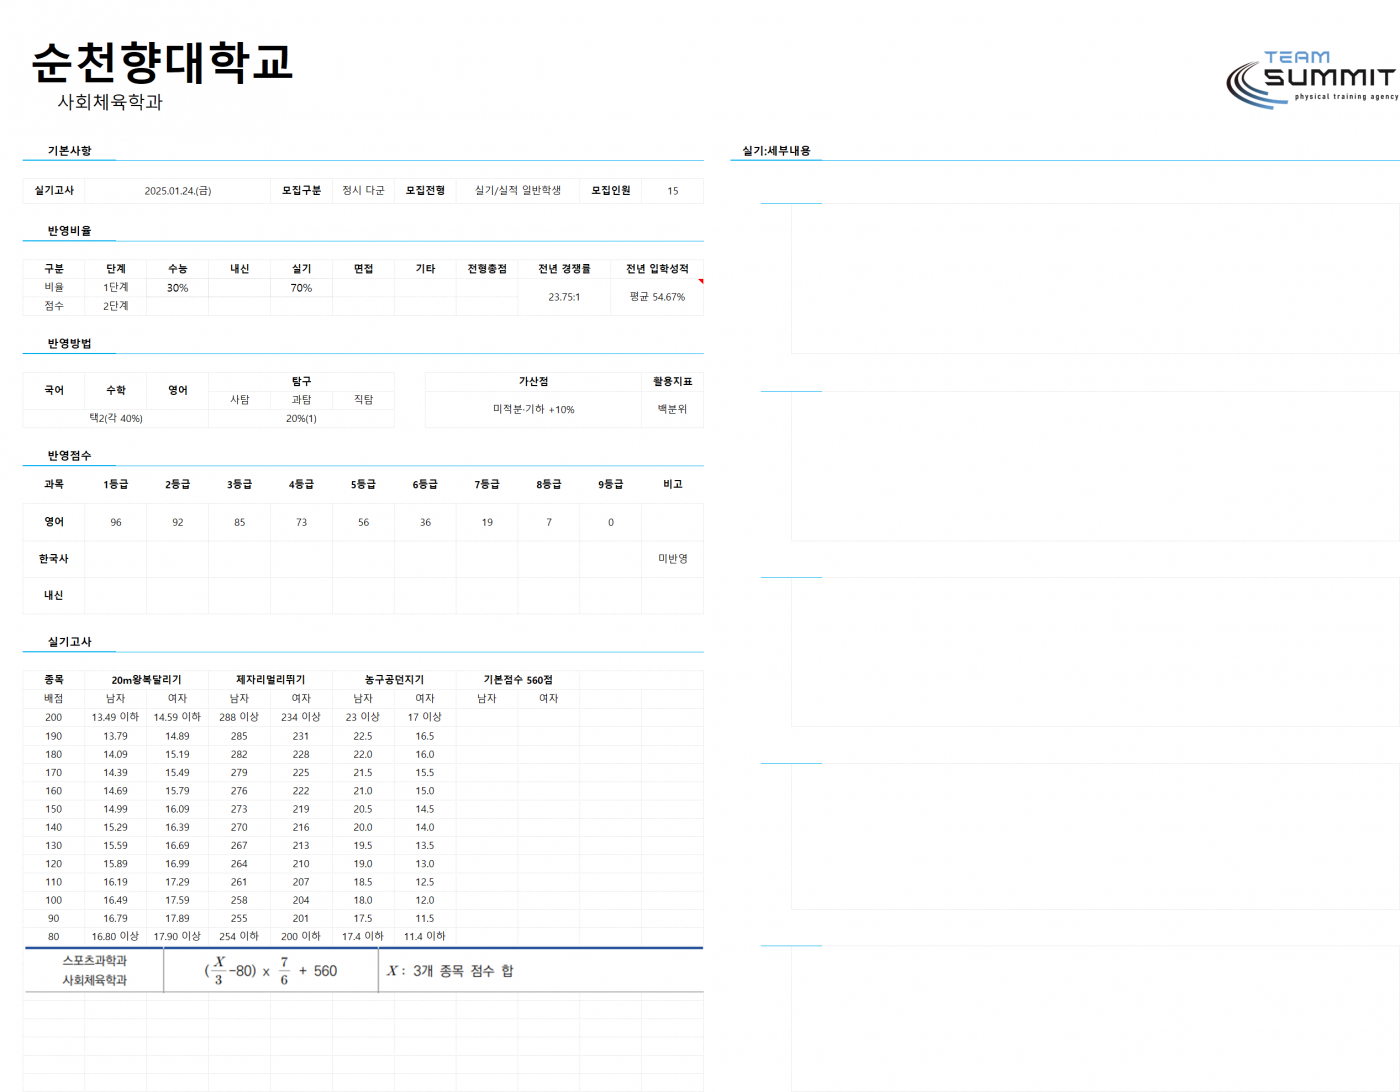Select the 23.75:1 competition rate cell
Screen dimensions: 1400x1092
[564, 297]
